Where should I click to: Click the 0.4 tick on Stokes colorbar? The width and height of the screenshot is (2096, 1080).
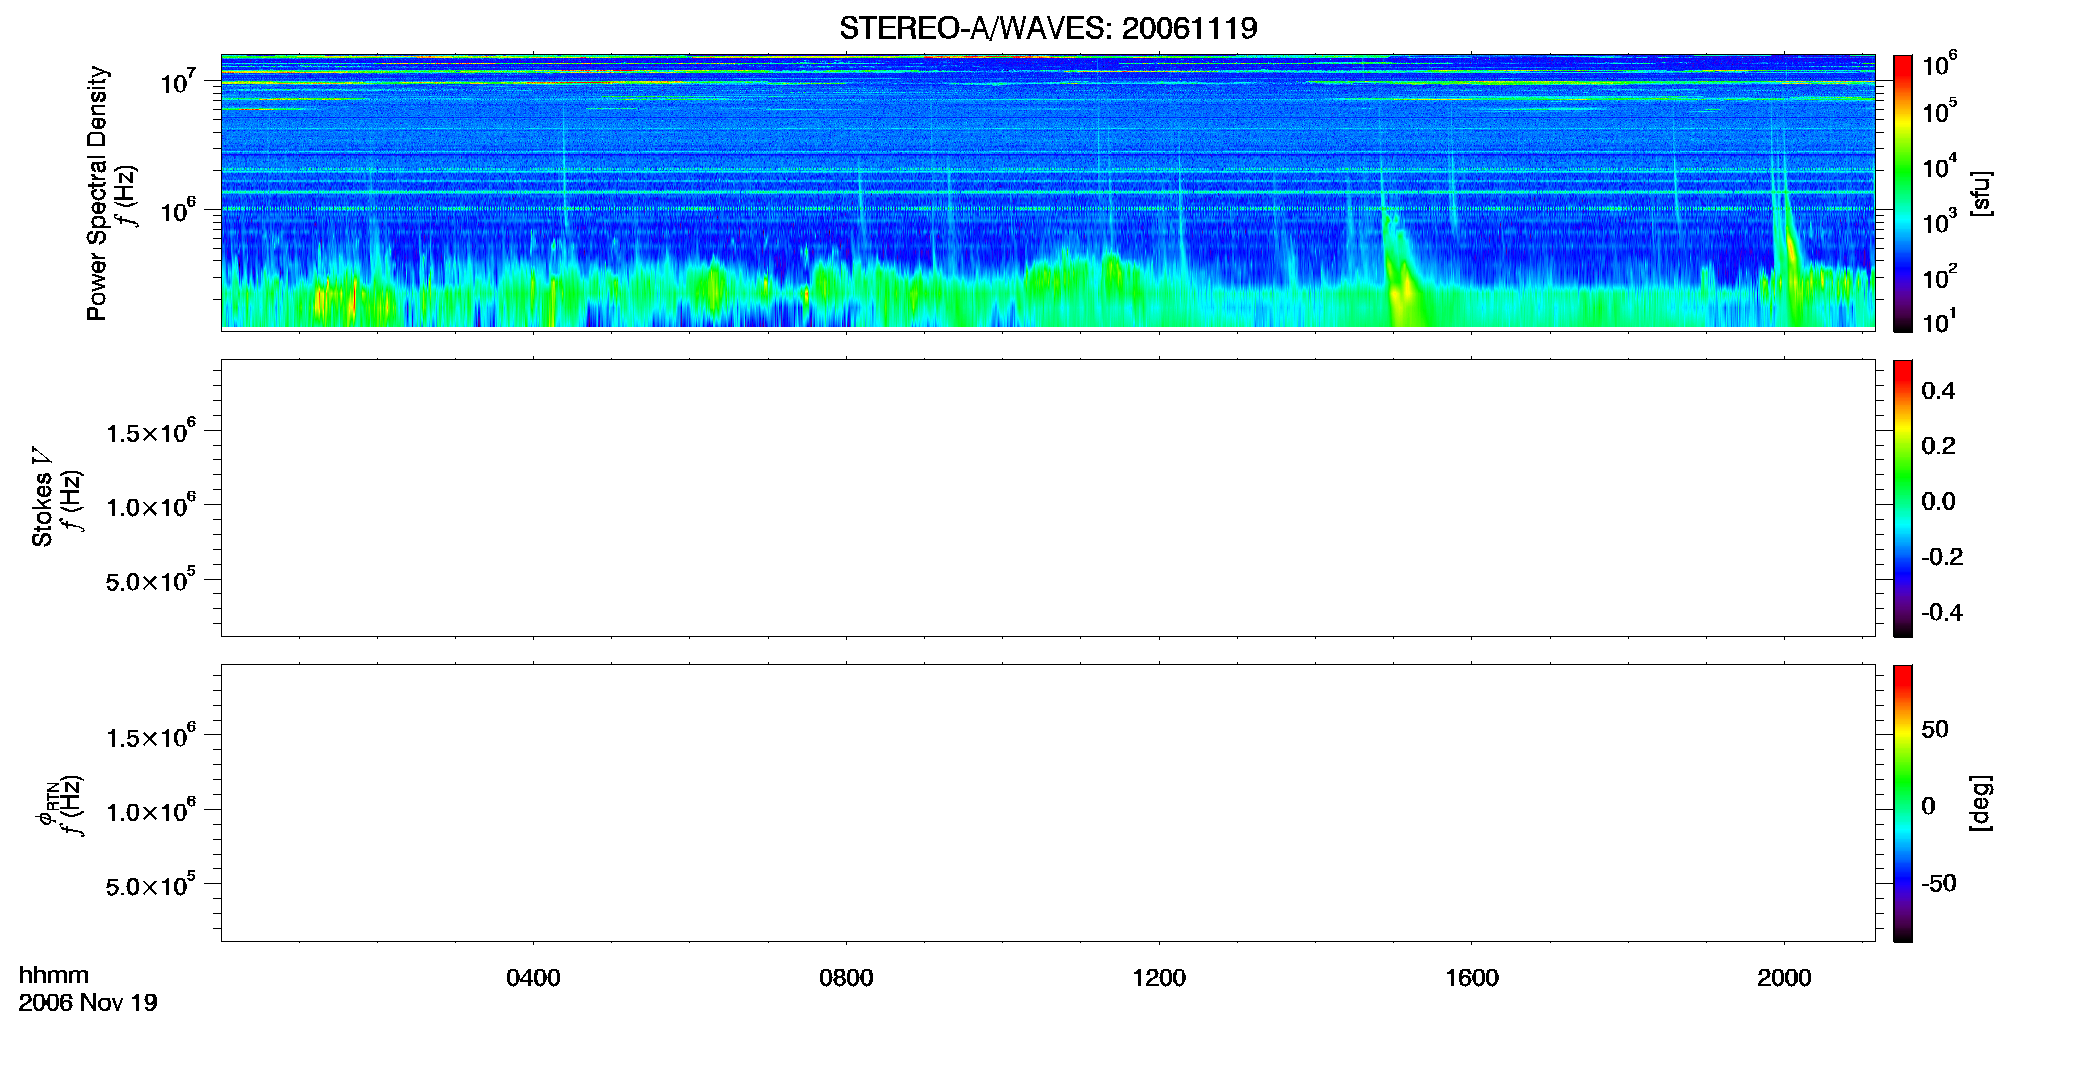coord(1938,391)
